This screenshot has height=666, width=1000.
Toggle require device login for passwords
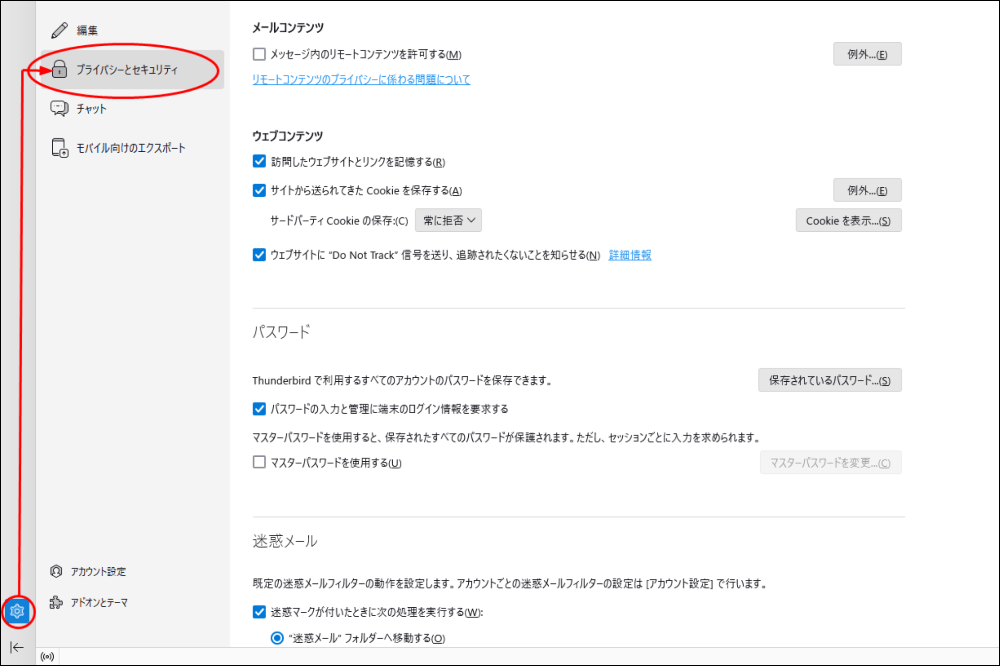(x=259, y=409)
